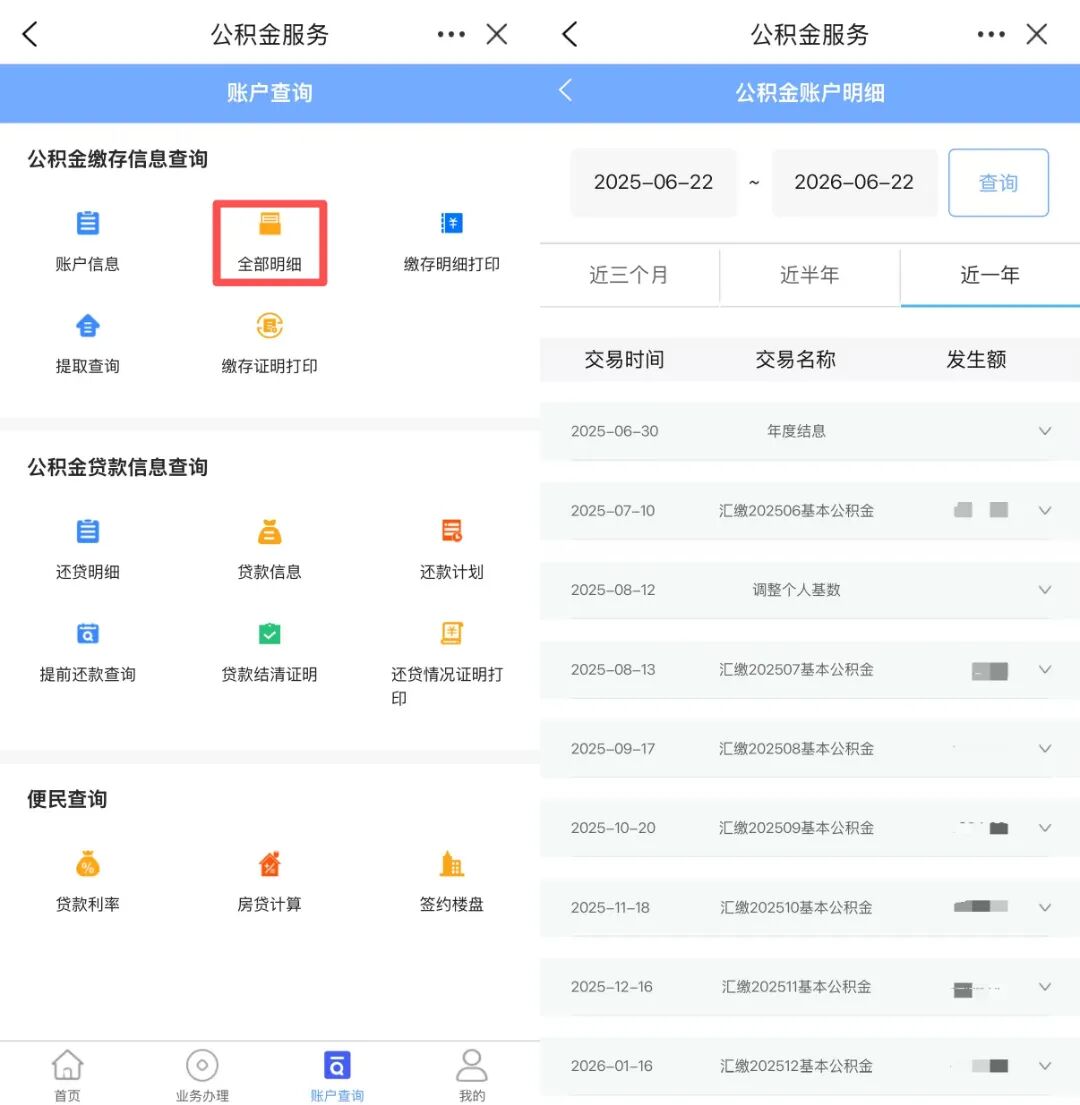
Task: Expand 汇缴202509基本公积金 row chevron
Action: click(x=1045, y=827)
